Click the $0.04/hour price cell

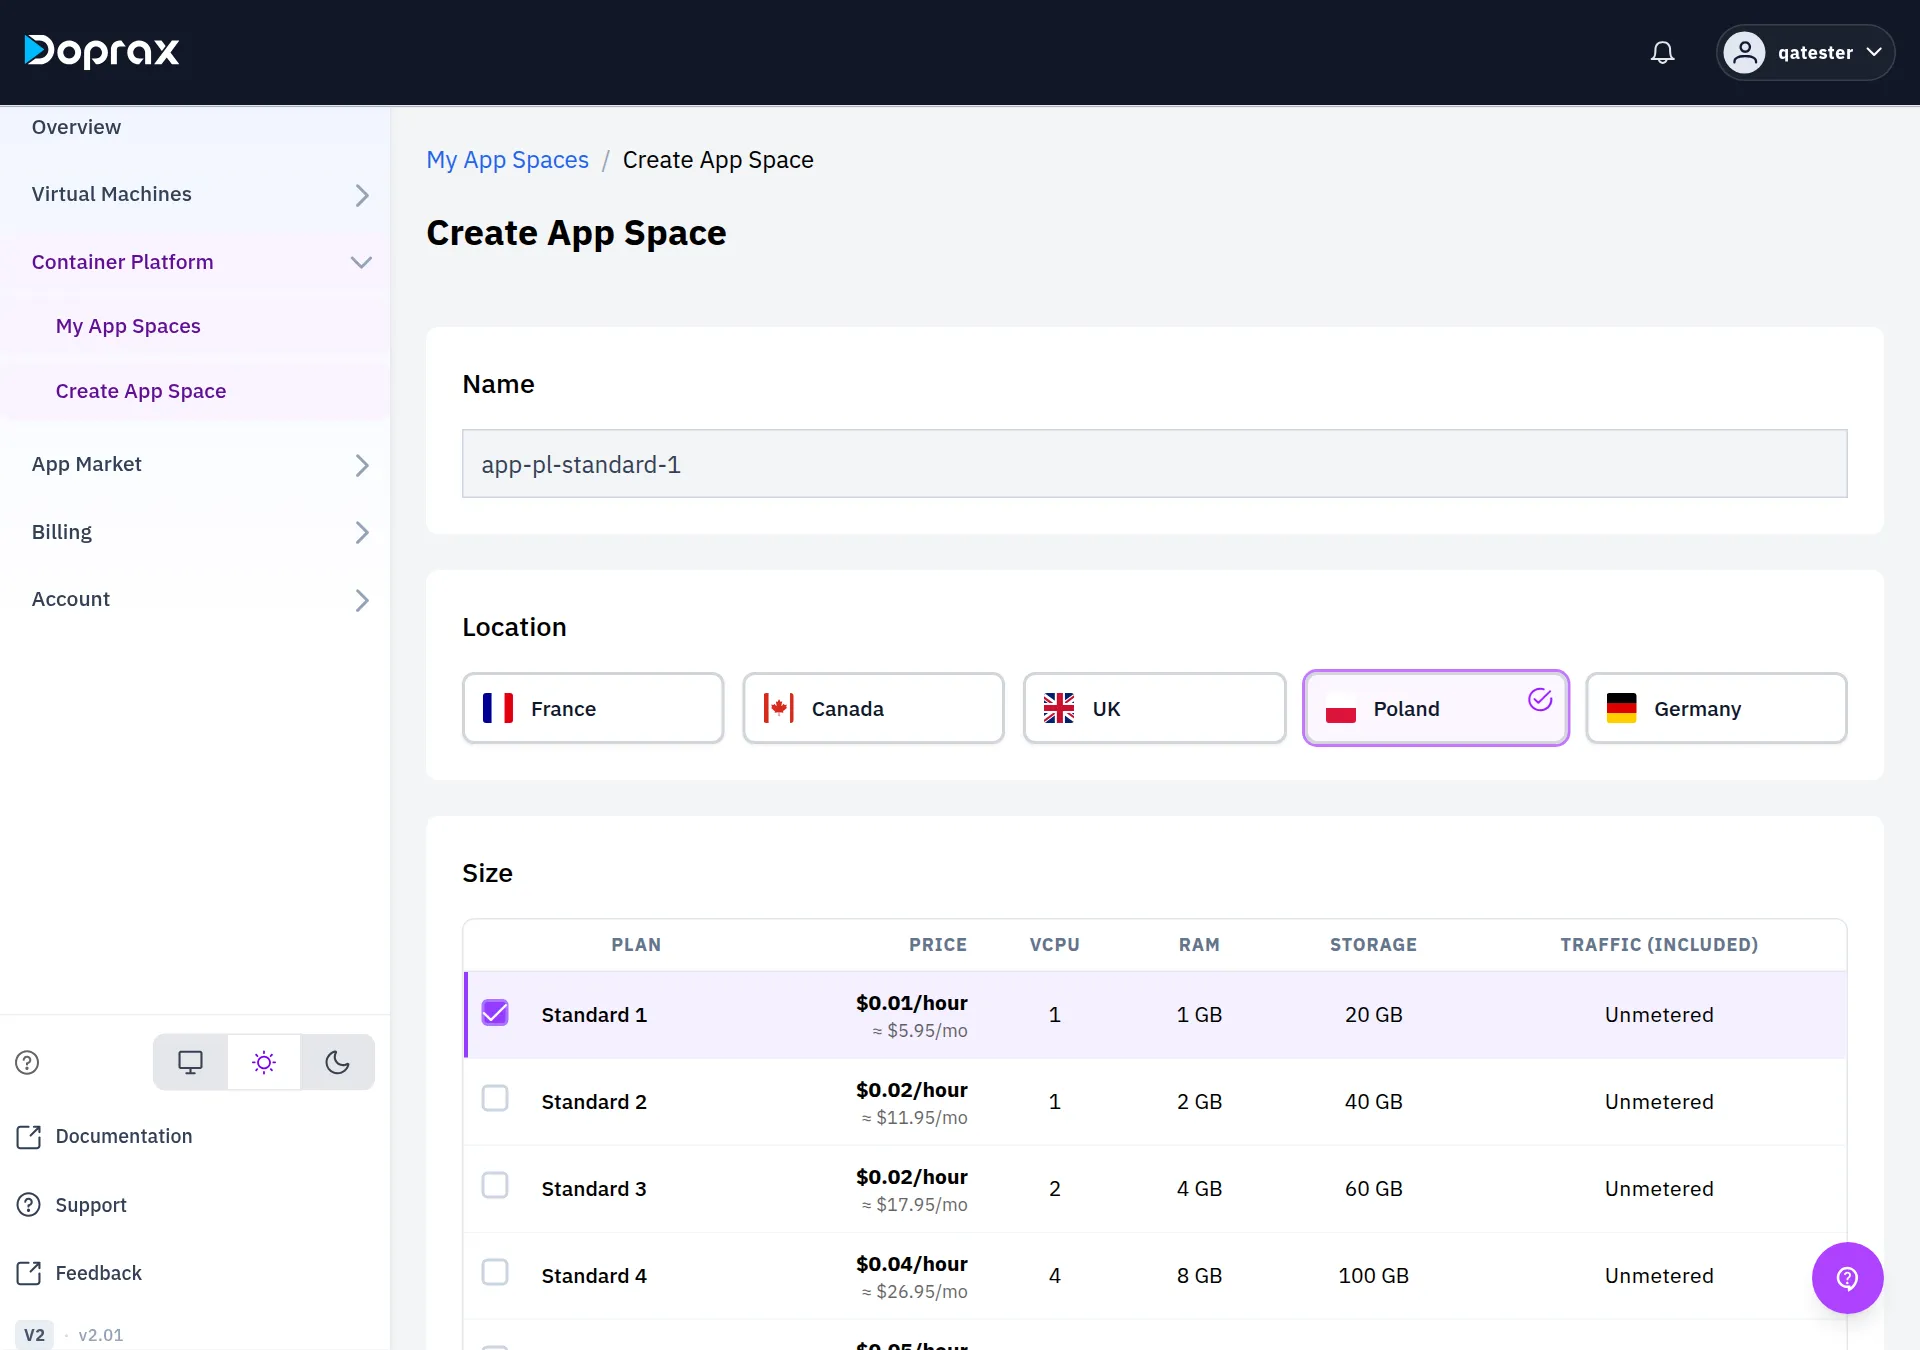(x=911, y=1264)
